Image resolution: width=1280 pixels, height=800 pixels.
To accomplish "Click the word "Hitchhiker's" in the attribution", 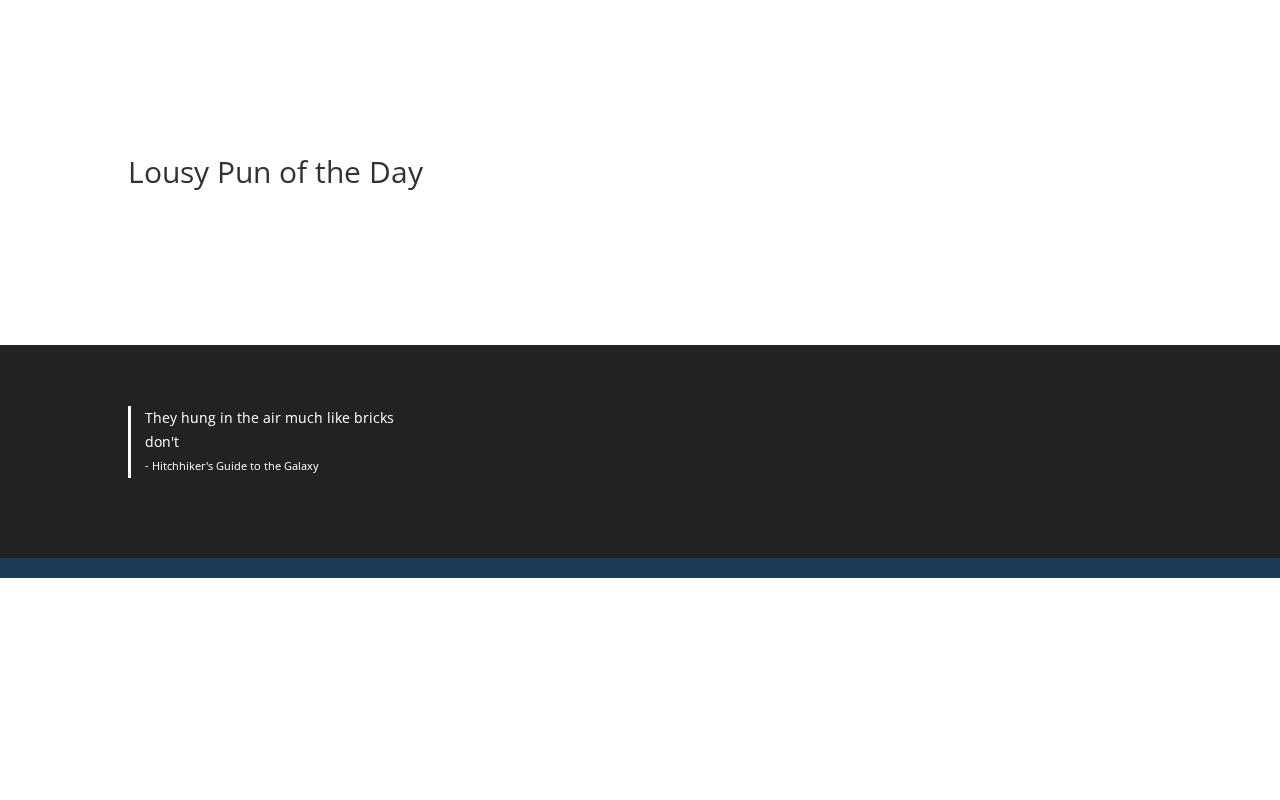I will [182, 466].
